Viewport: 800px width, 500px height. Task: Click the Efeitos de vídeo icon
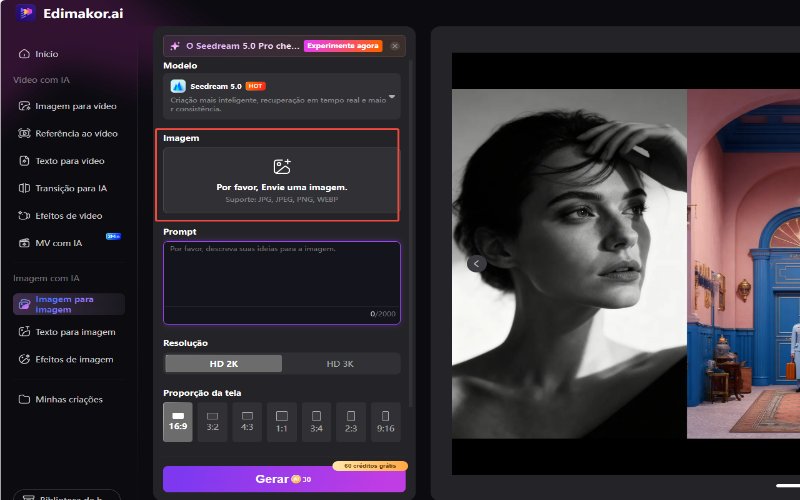[24, 216]
